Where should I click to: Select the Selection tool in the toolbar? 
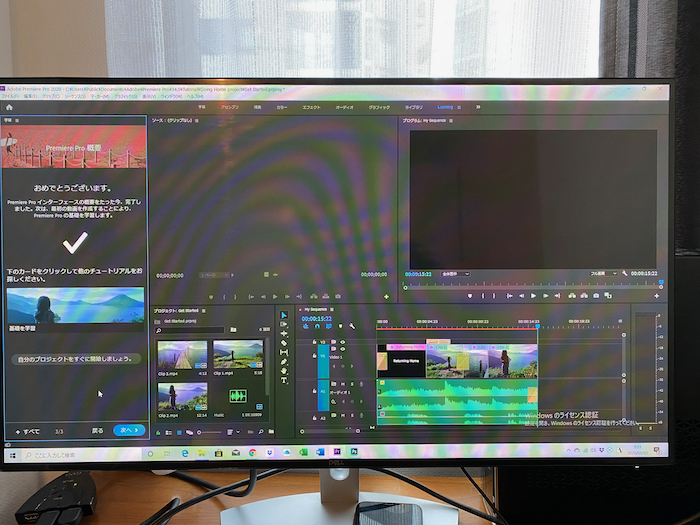pyautogui.click(x=283, y=315)
